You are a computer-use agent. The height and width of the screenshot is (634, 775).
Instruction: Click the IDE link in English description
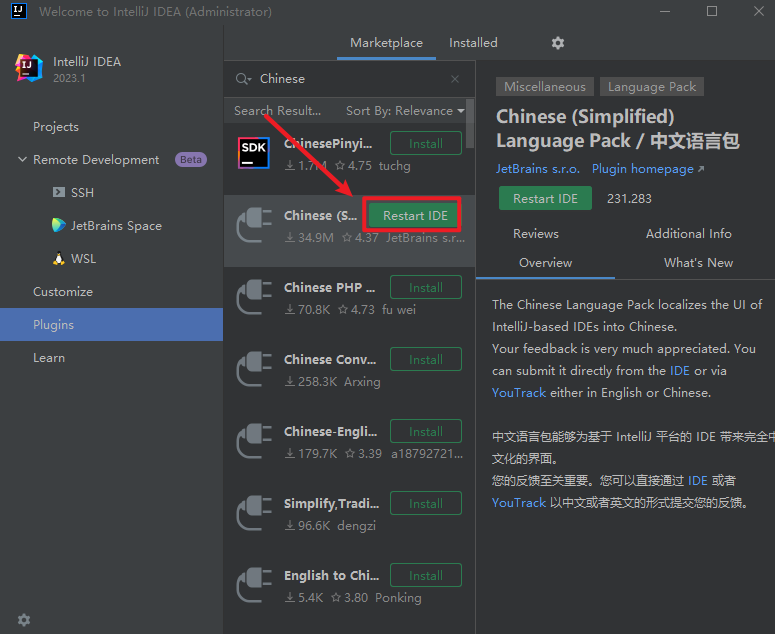pyautogui.click(x=680, y=371)
